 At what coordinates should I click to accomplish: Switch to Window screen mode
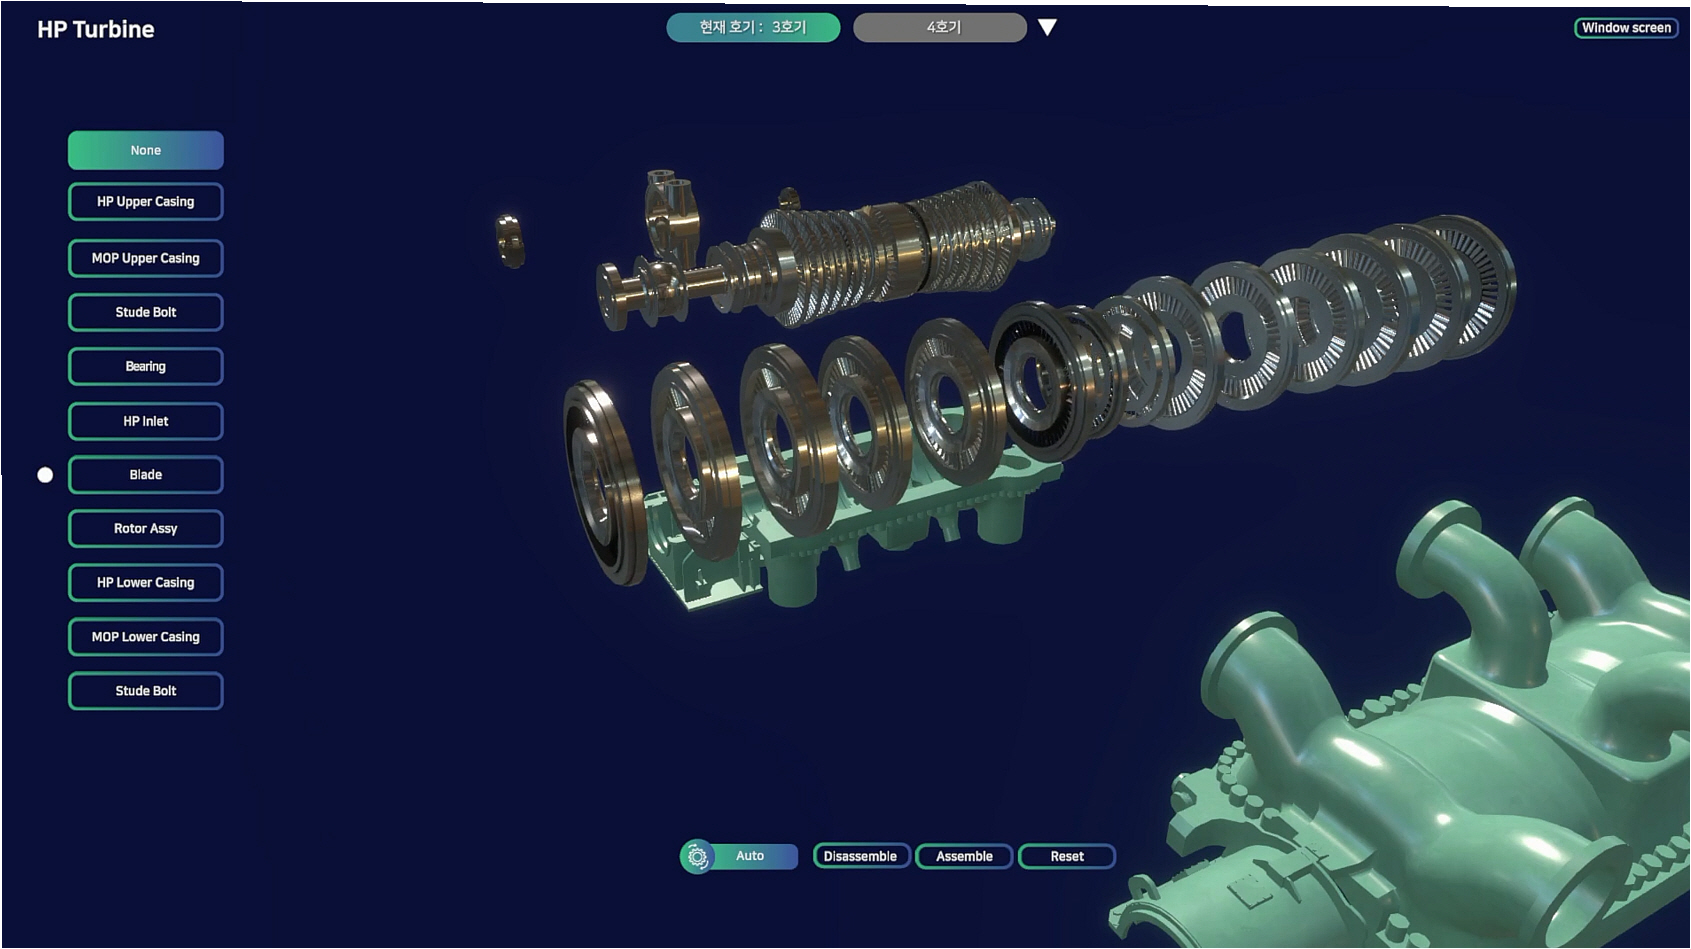(1625, 28)
